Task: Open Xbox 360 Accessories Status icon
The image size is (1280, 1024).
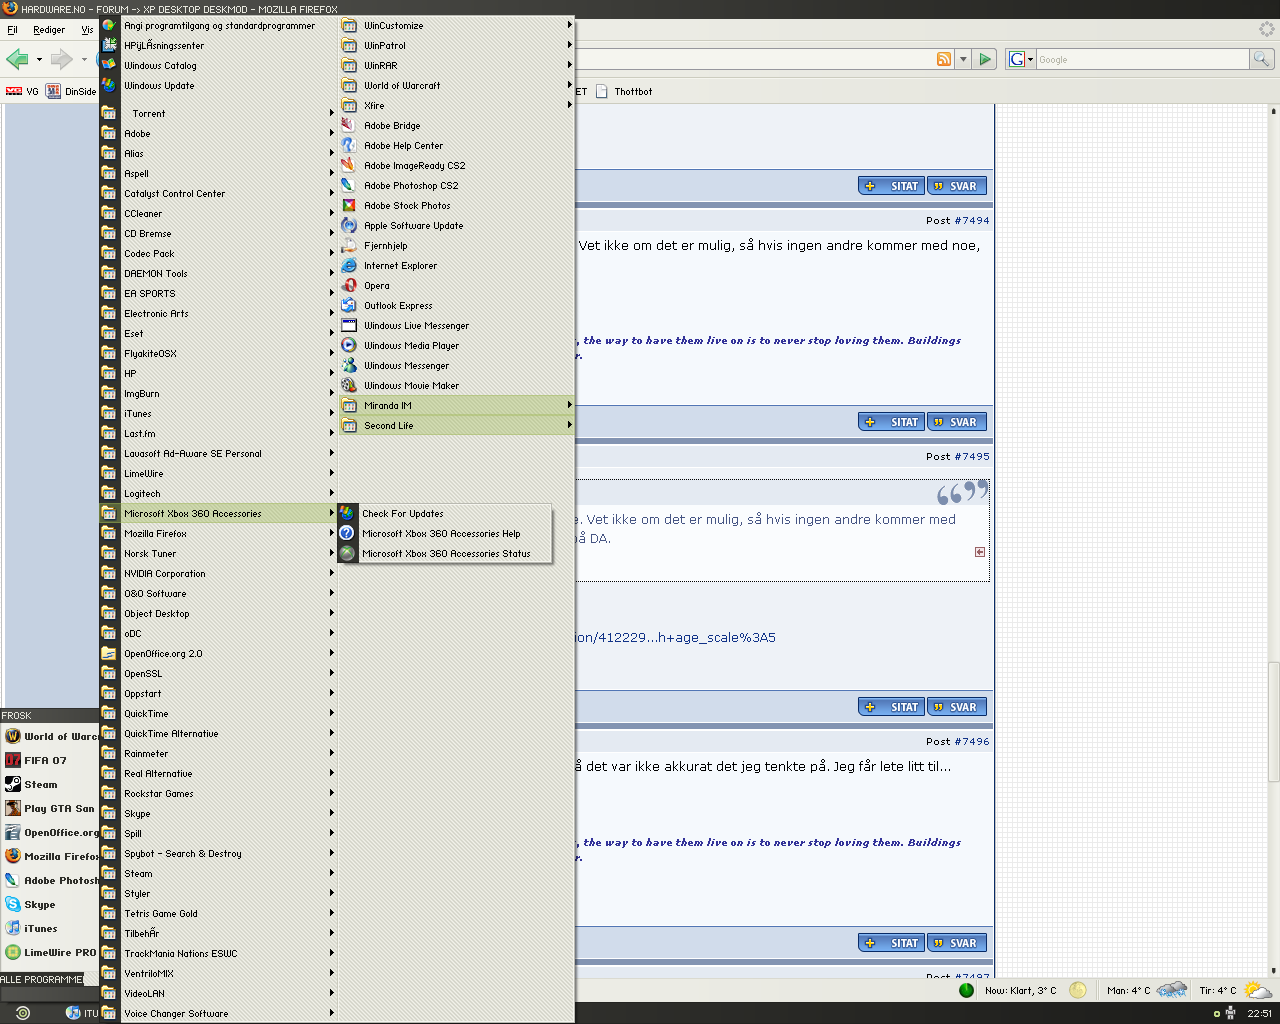Action: click(x=347, y=554)
